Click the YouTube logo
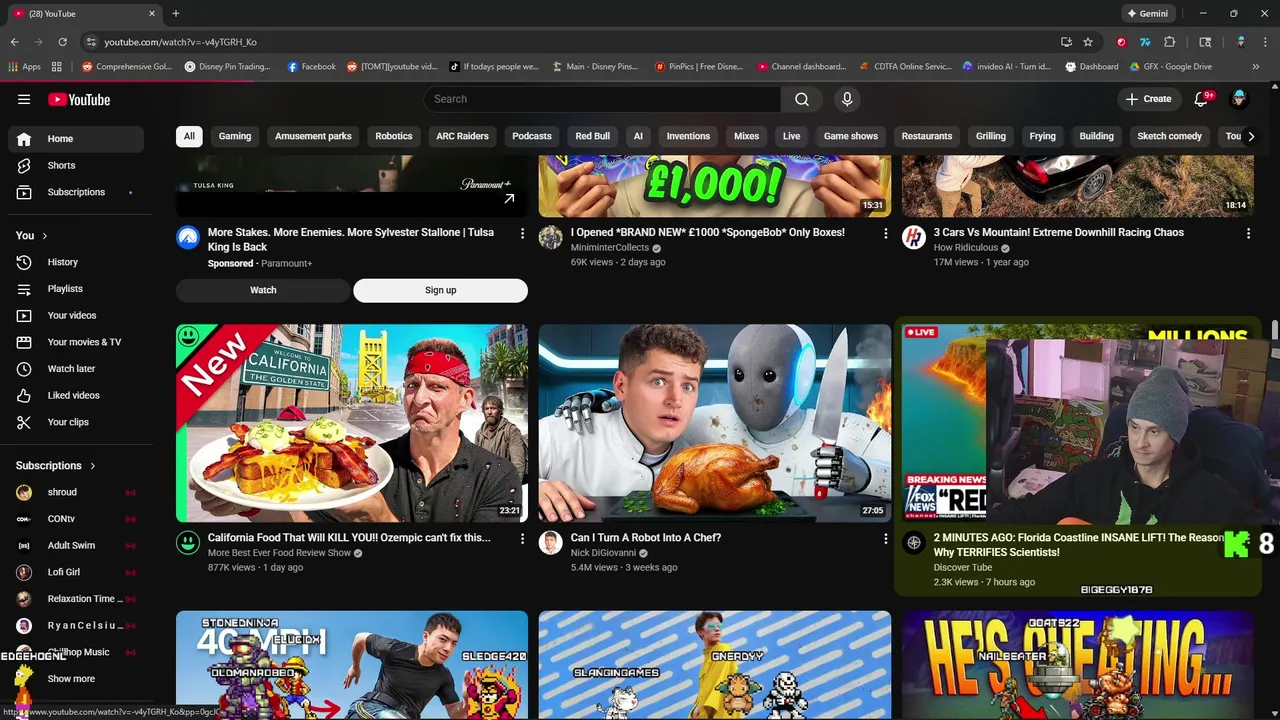This screenshot has width=1280, height=720. coord(79,99)
